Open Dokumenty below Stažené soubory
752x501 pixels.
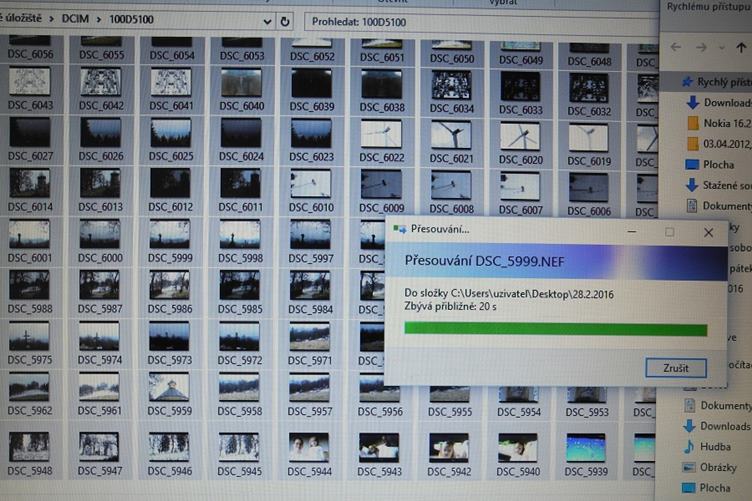pos(719,206)
